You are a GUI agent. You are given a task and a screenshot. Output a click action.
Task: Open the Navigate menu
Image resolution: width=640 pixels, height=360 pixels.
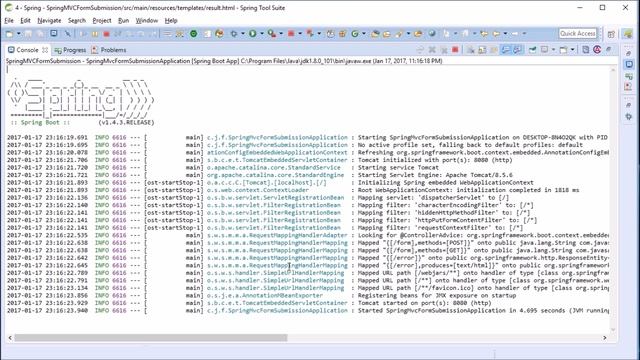pos(49,20)
